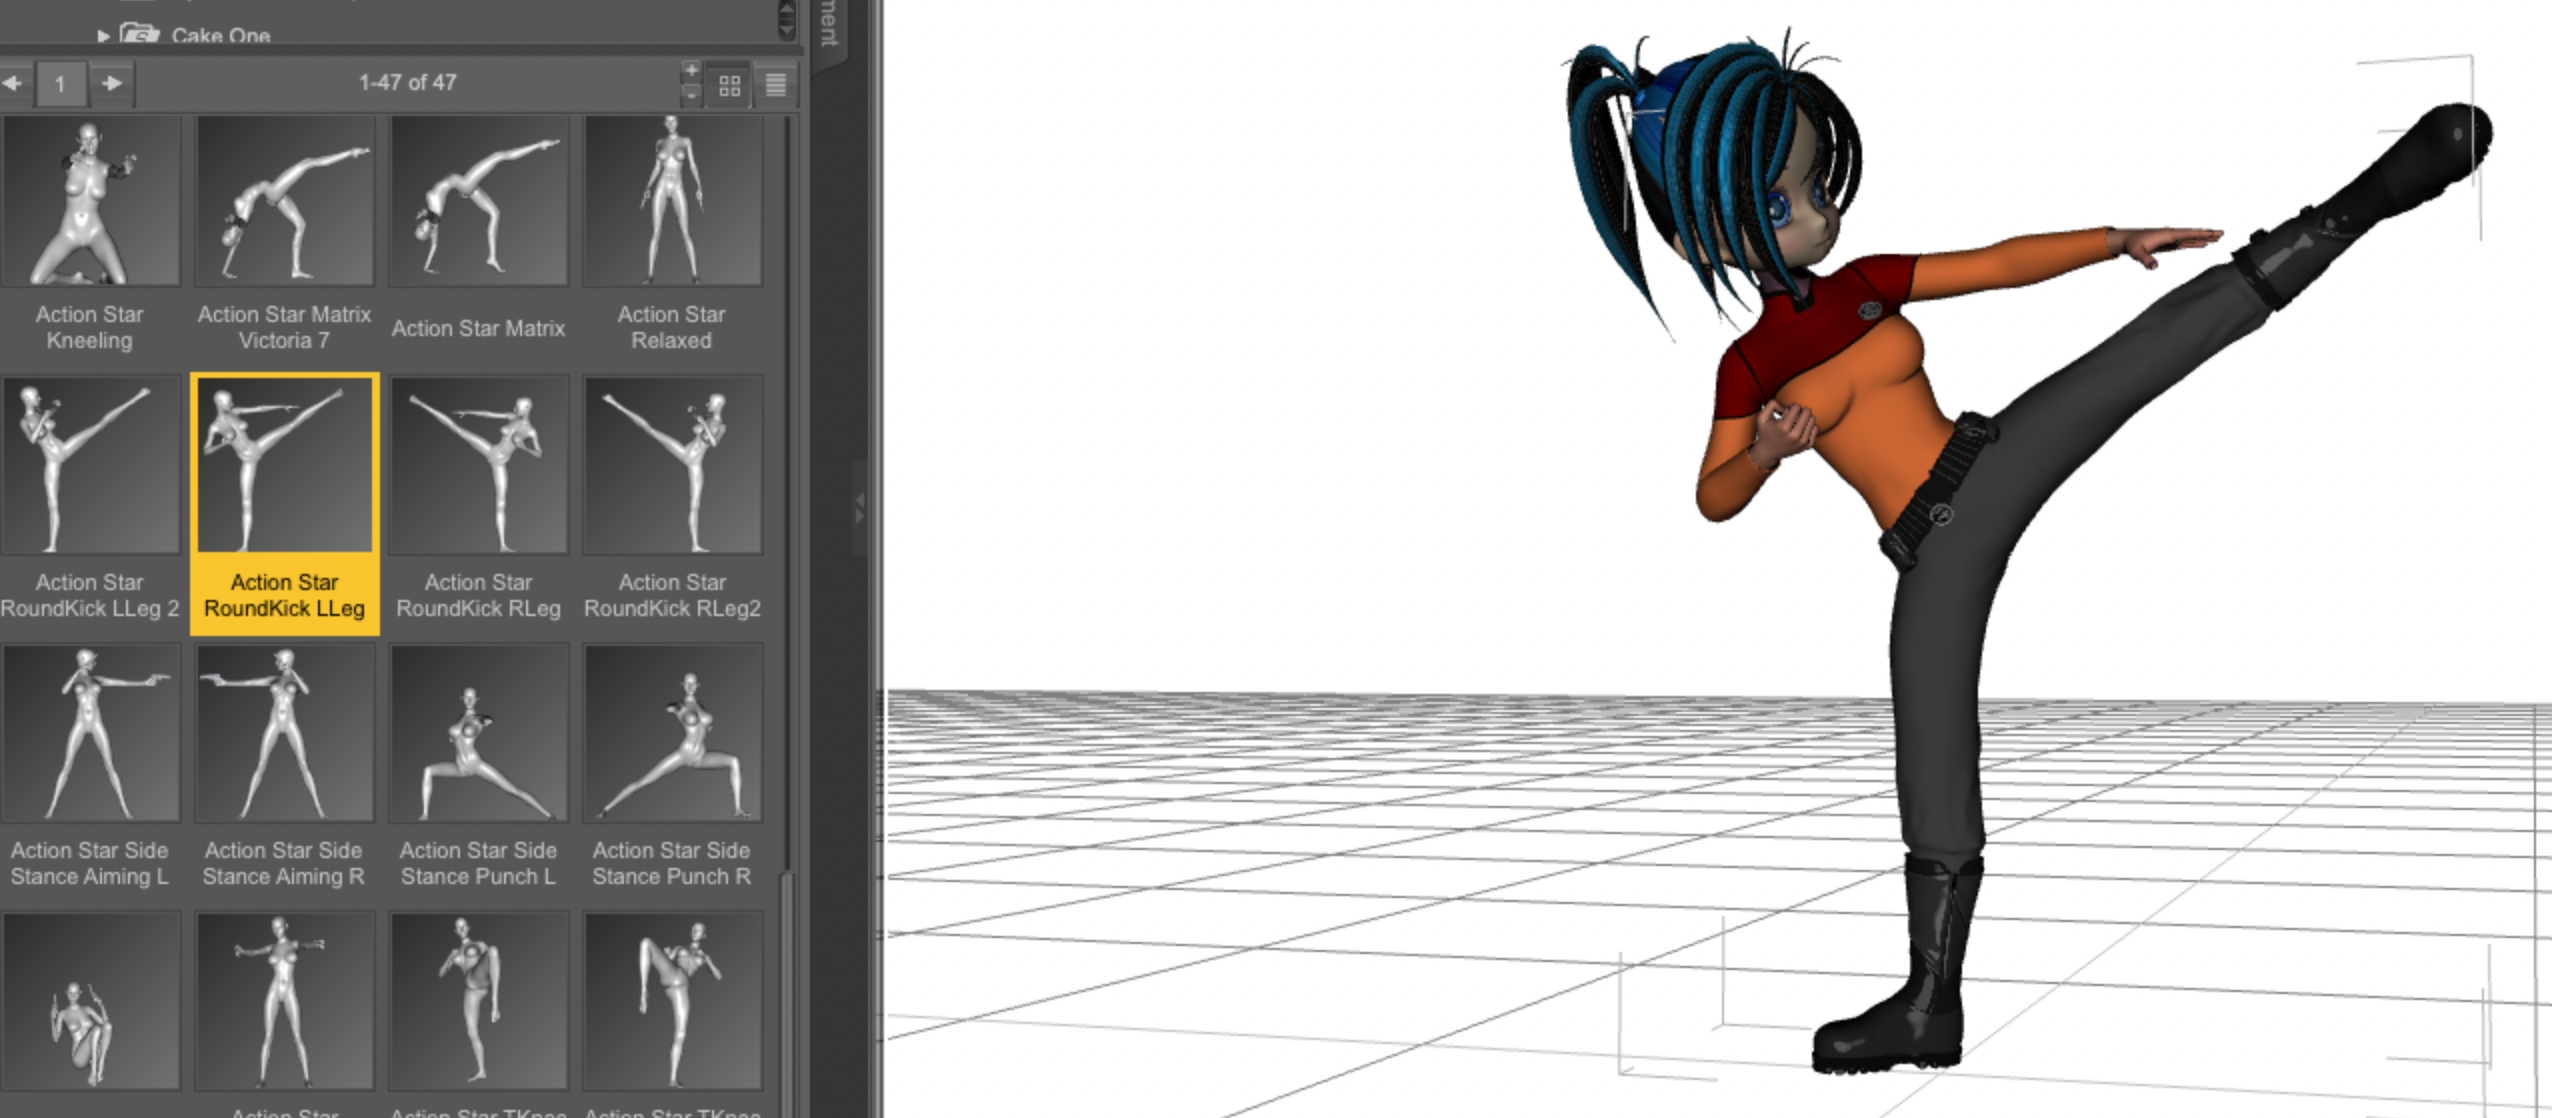
Task: Select Action Star Relaxed pose
Action: click(672, 200)
